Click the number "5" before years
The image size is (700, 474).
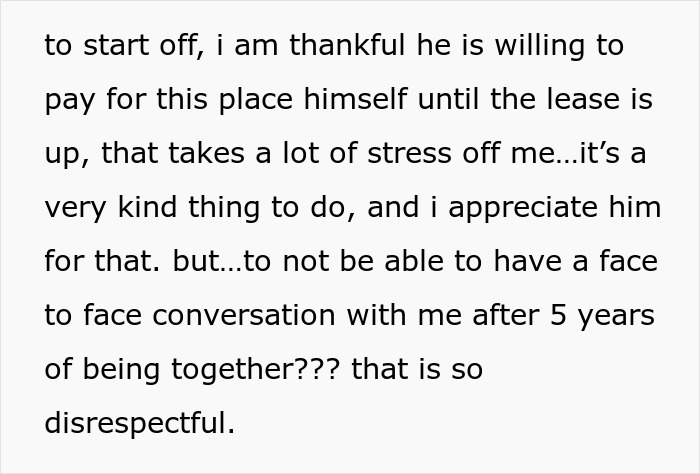tap(558, 315)
